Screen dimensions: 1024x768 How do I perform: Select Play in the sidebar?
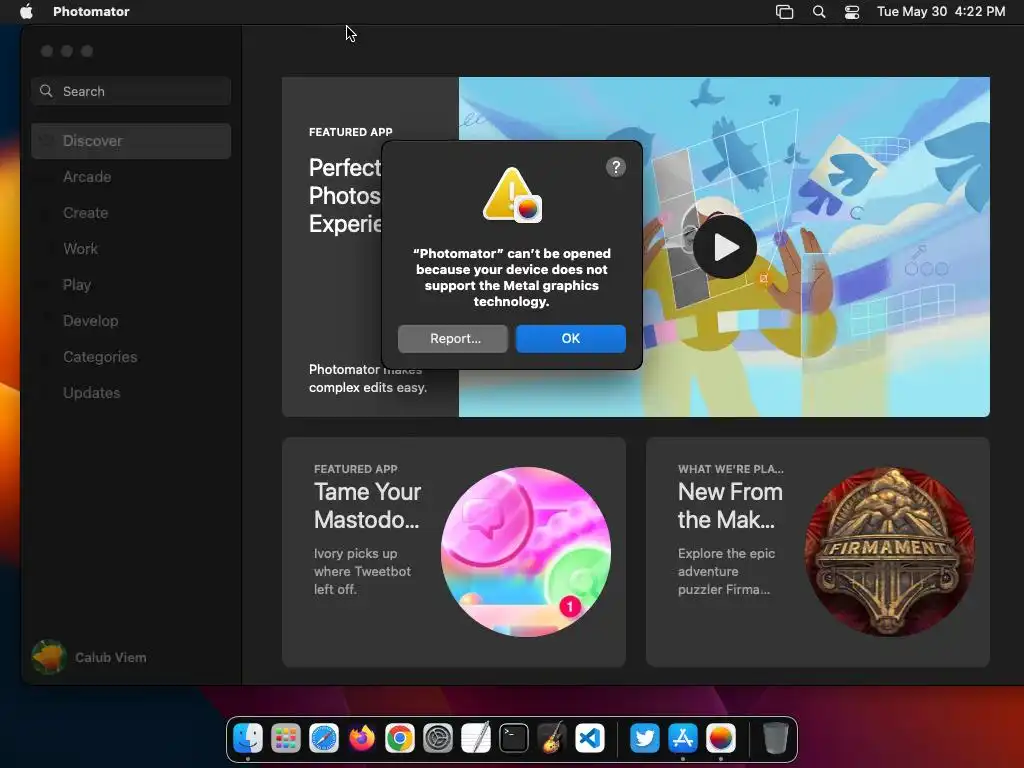point(131,285)
